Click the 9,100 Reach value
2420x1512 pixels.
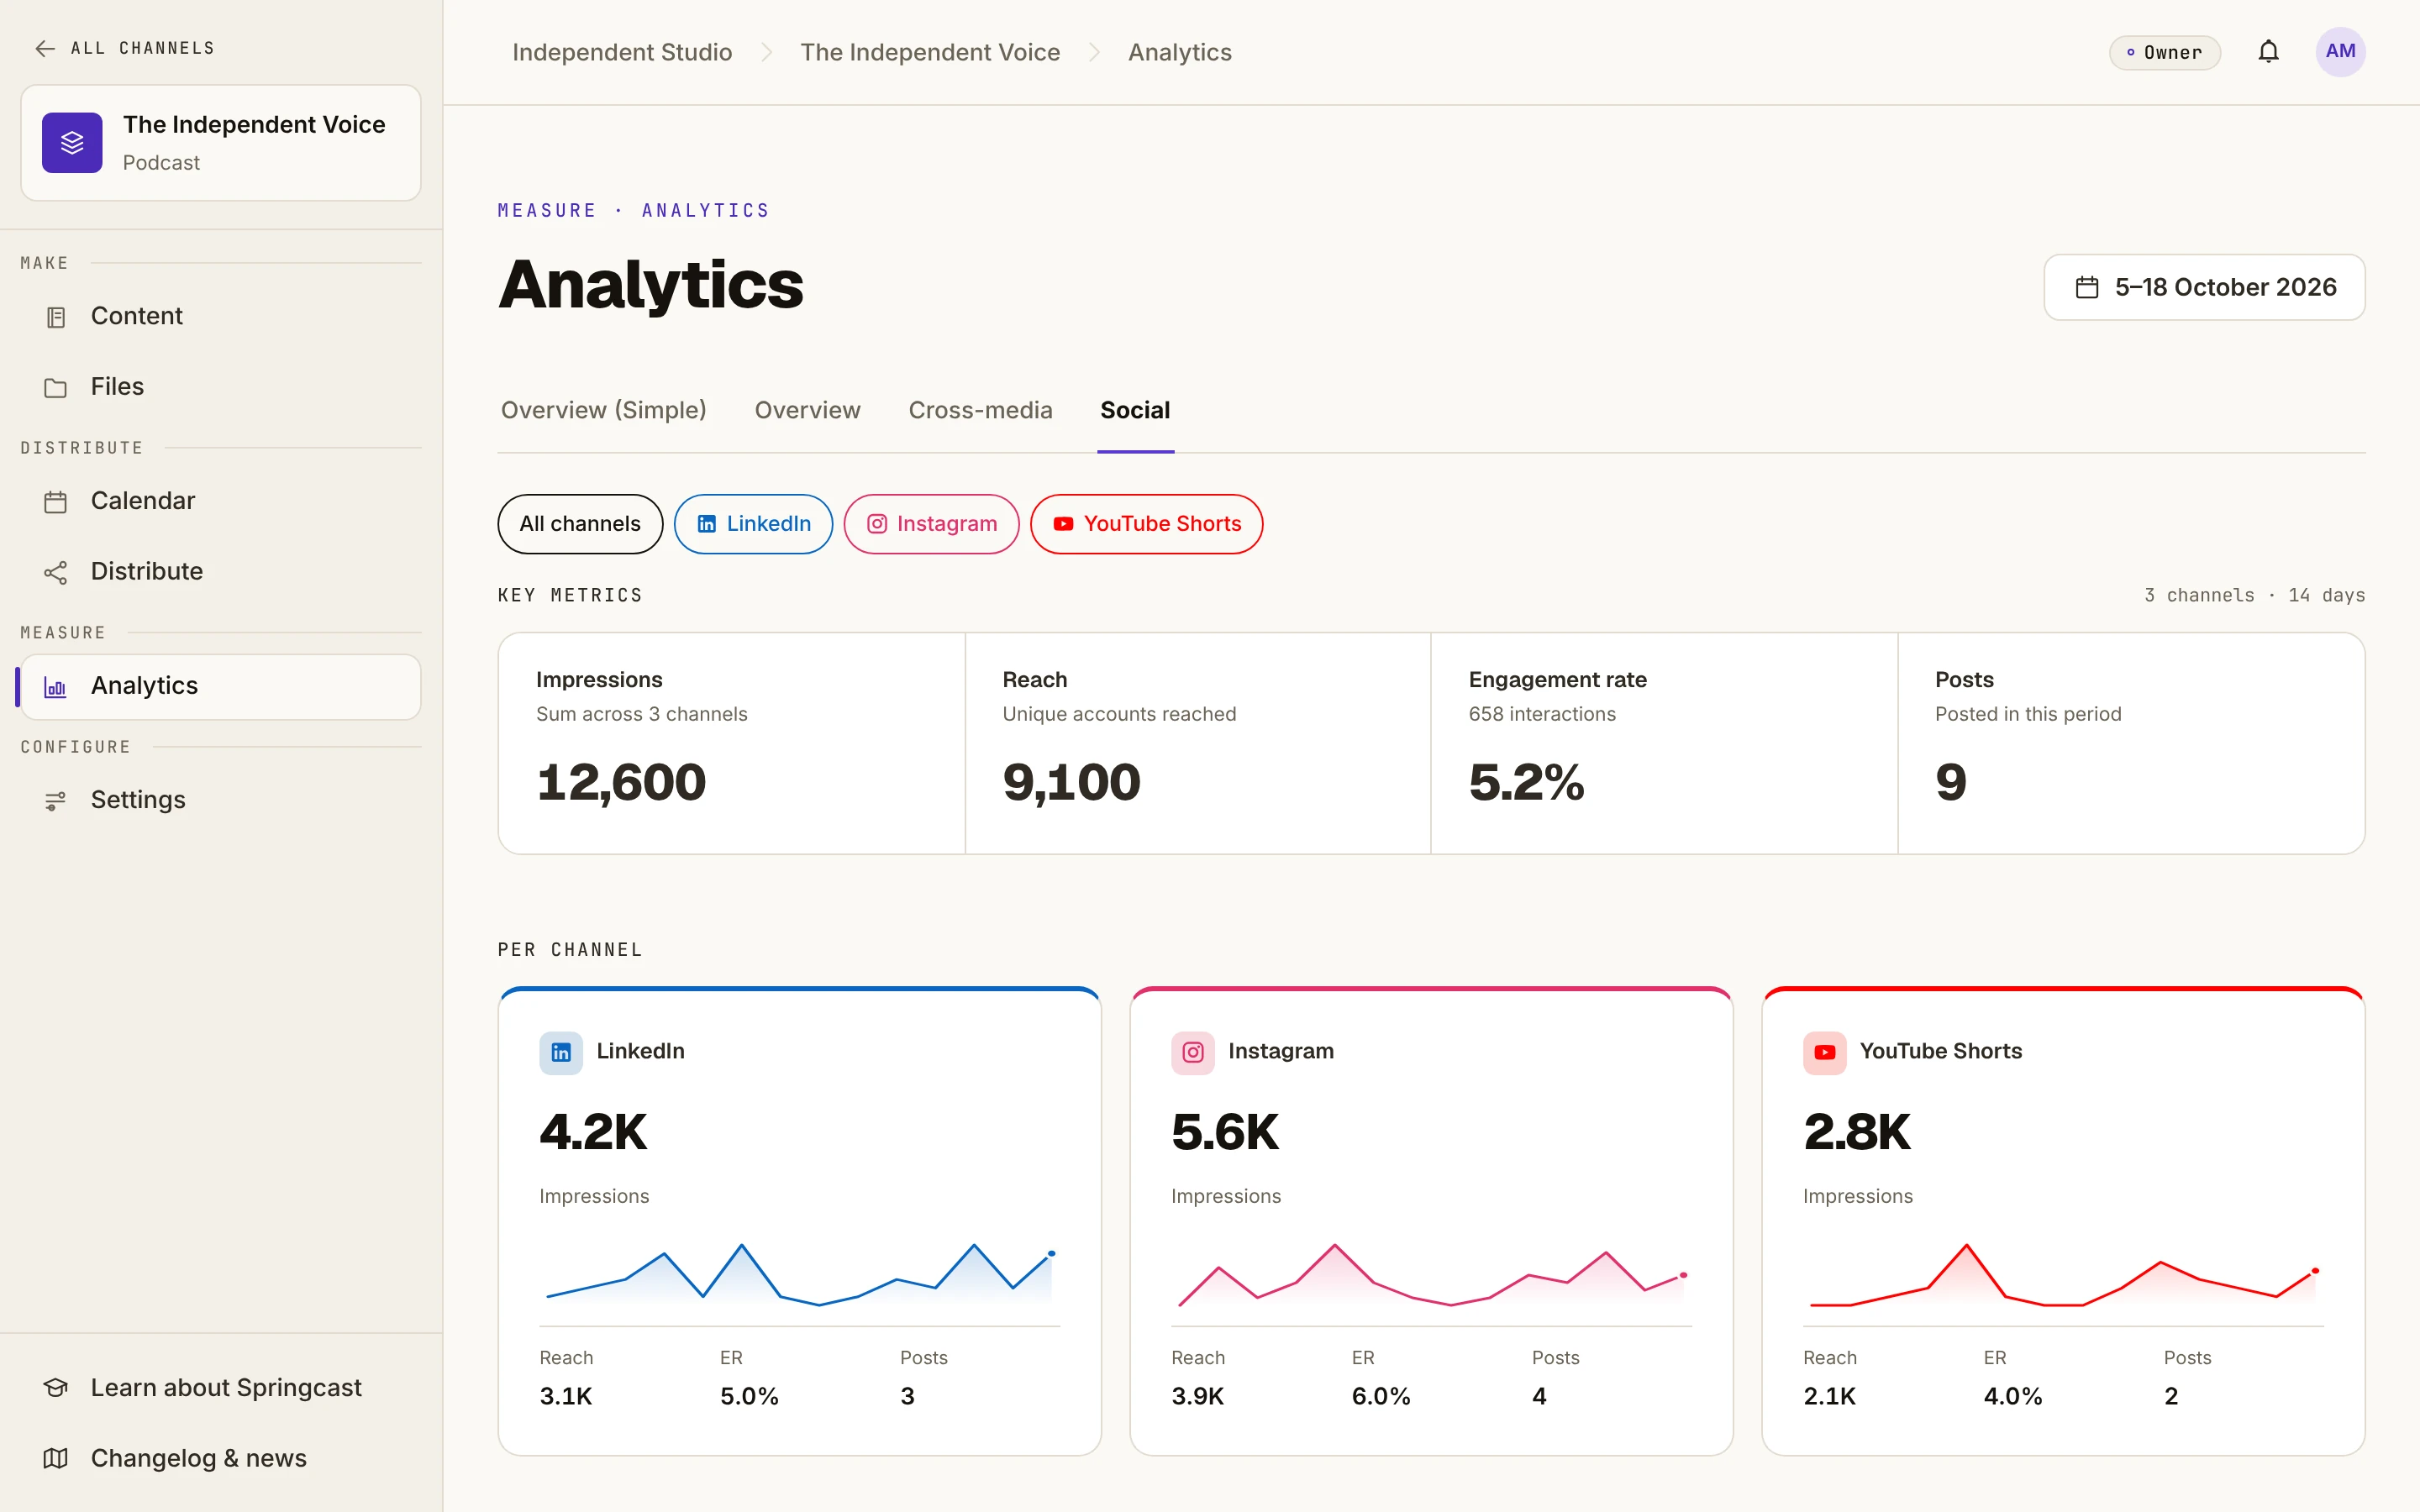(1071, 782)
